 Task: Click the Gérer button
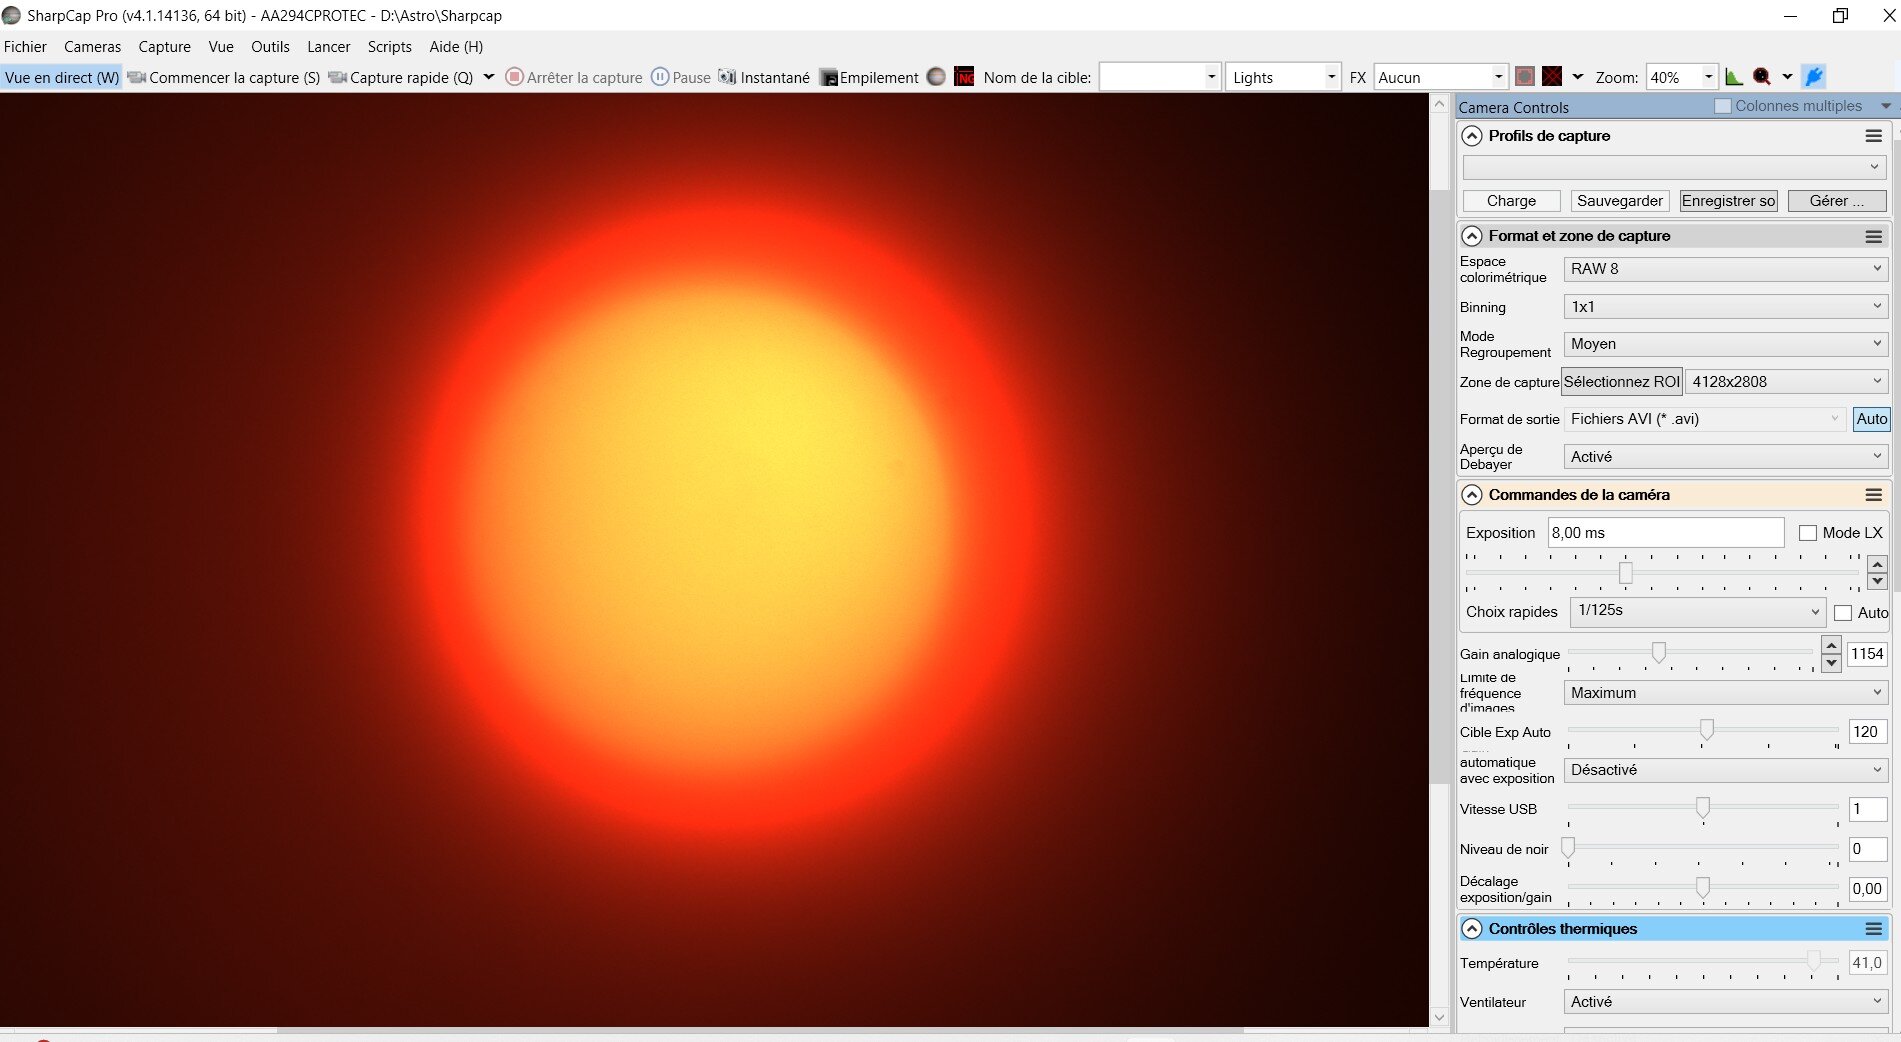(1837, 201)
